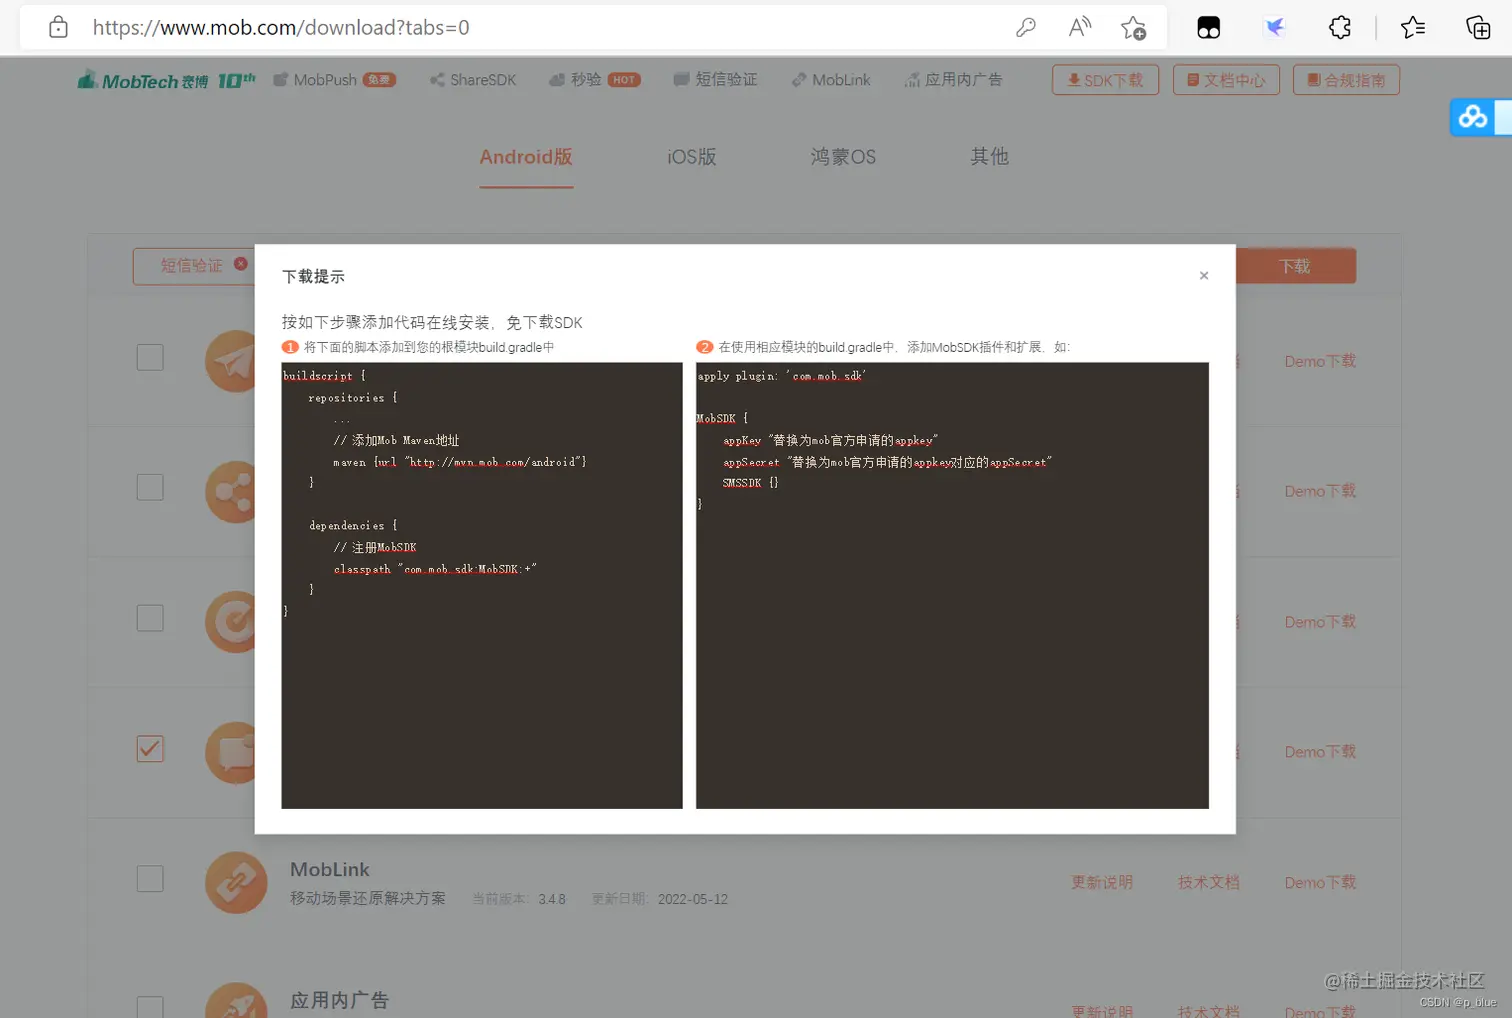Open 更新说明 for MobLink
The height and width of the screenshot is (1018, 1512).
pyautogui.click(x=1102, y=882)
